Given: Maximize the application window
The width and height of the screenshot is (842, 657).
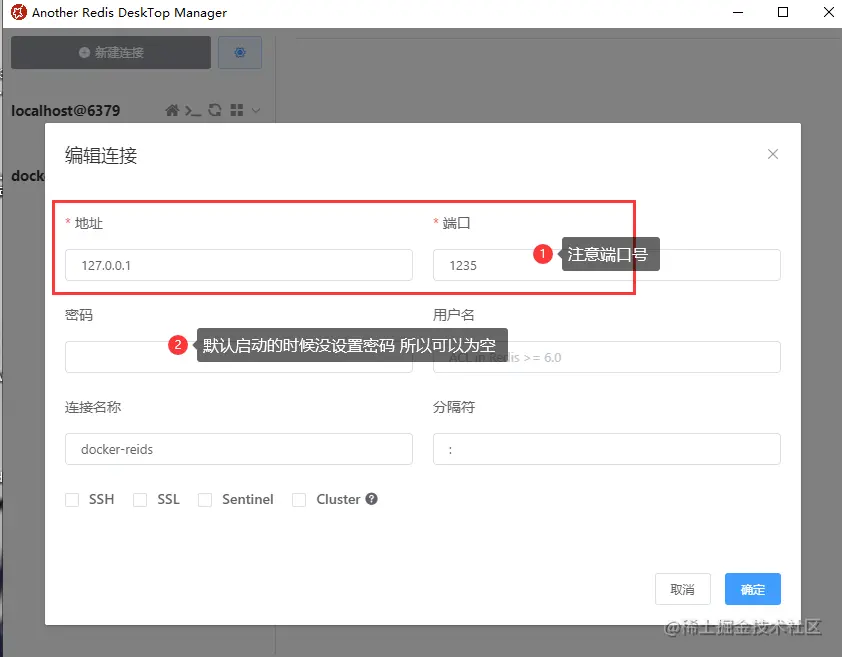Looking at the screenshot, I should (x=783, y=12).
